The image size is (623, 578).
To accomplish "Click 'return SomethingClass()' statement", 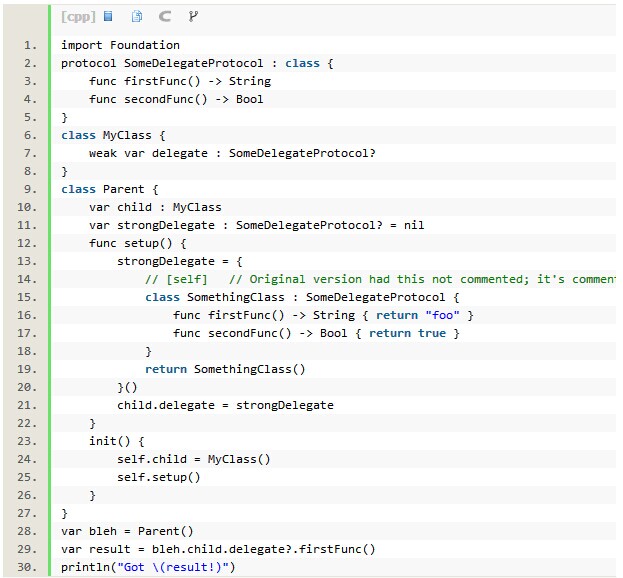I will point(225,369).
